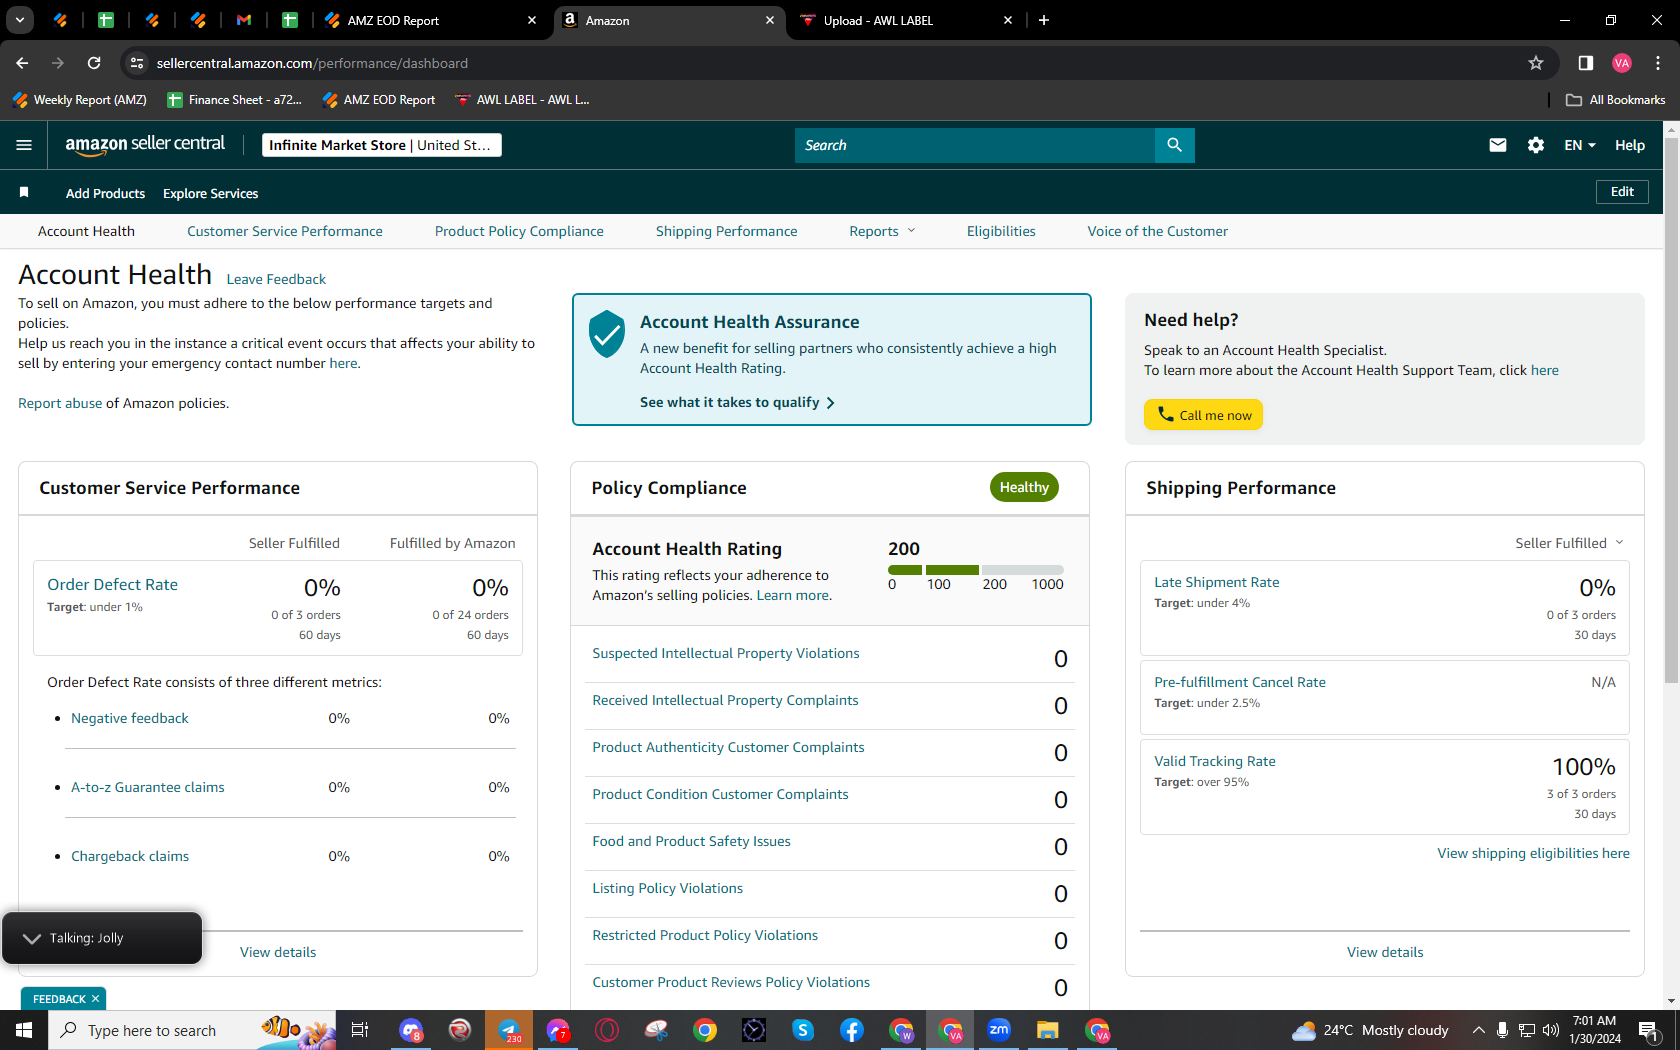This screenshot has width=1680, height=1050.
Task: Click the Call me now button
Action: (x=1203, y=415)
